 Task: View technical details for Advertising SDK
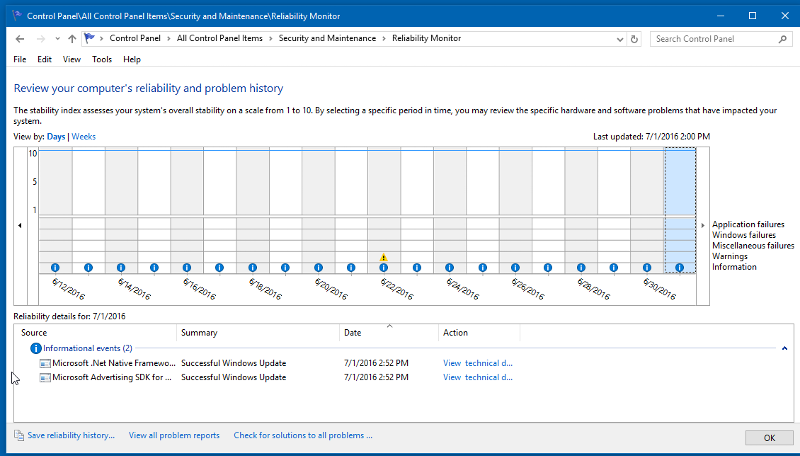pyautogui.click(x=478, y=377)
